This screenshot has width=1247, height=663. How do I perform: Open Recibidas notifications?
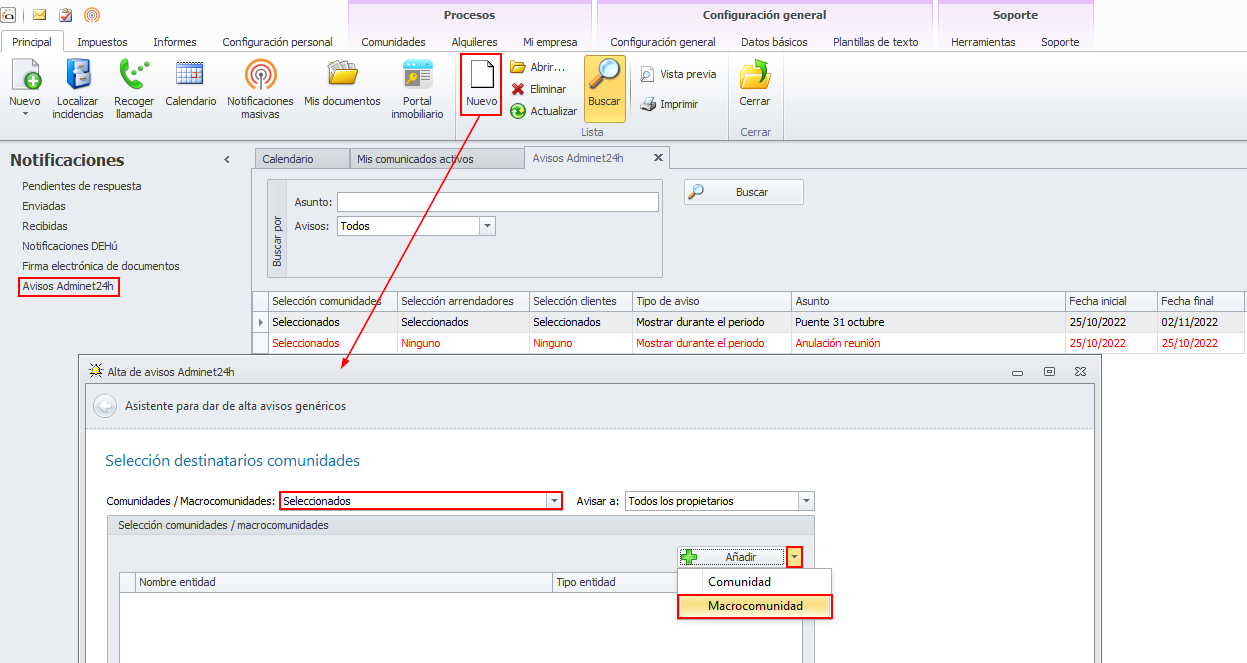pos(45,226)
